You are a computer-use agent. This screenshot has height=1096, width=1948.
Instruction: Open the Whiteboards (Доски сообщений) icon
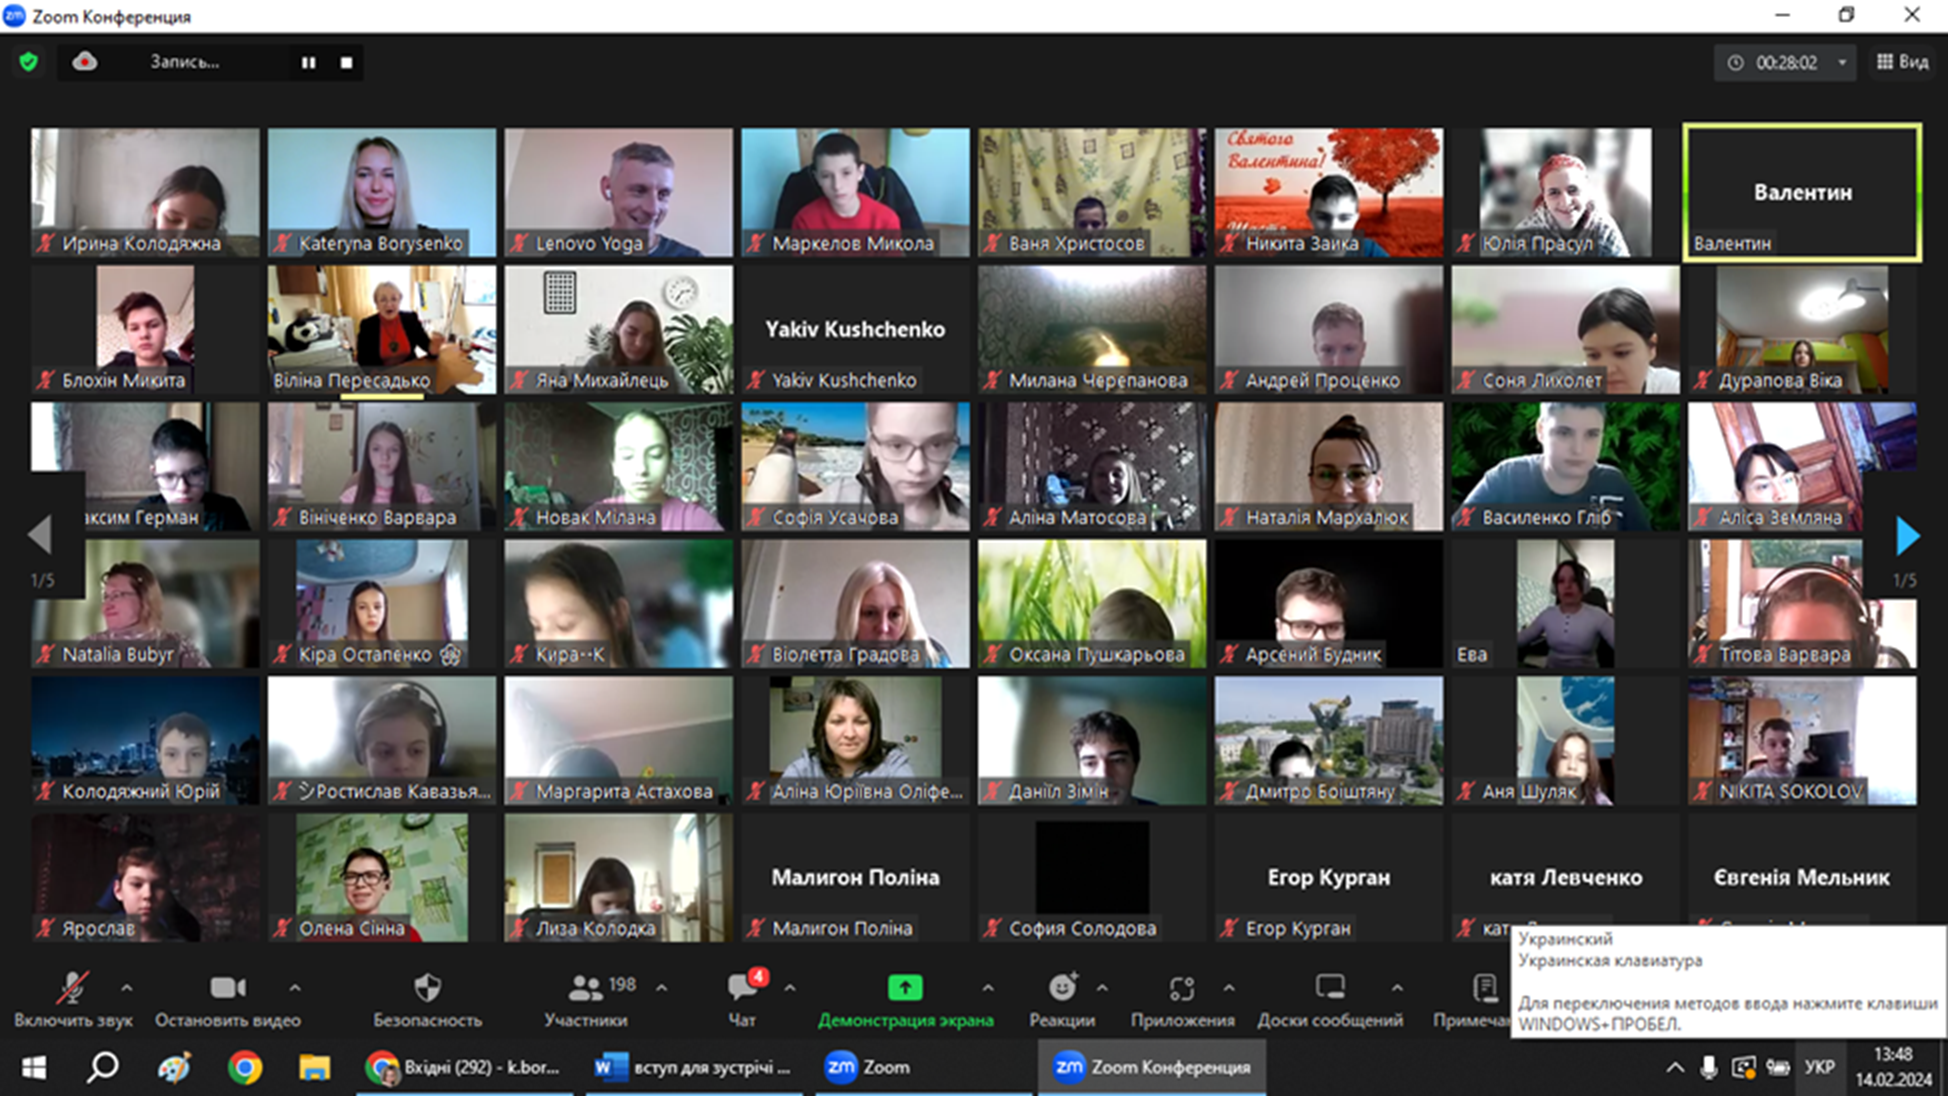1330,988
